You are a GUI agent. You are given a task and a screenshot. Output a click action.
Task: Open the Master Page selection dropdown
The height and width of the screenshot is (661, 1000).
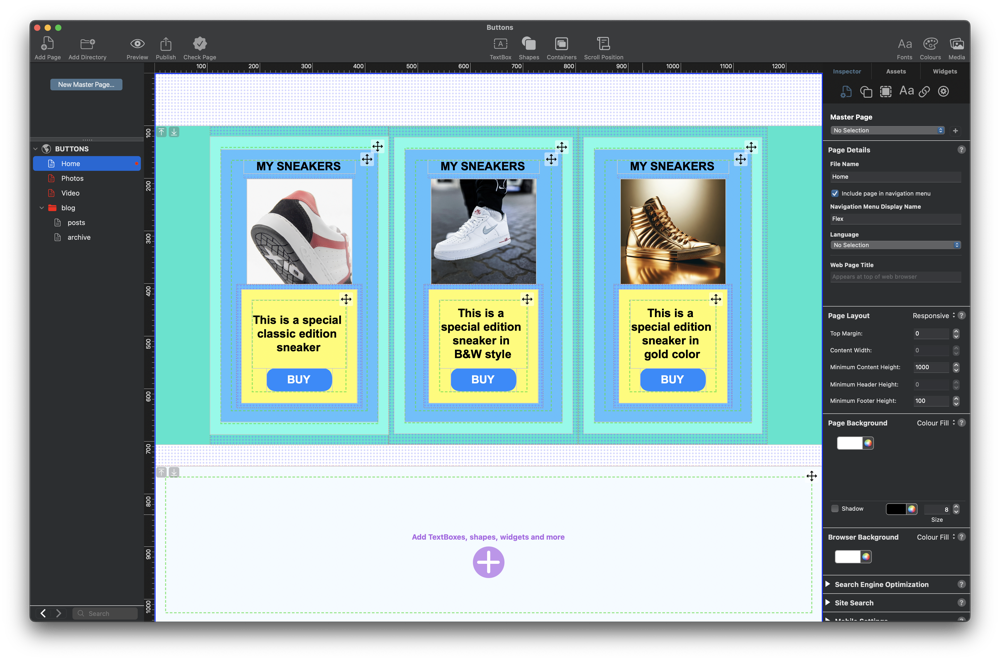[887, 131]
